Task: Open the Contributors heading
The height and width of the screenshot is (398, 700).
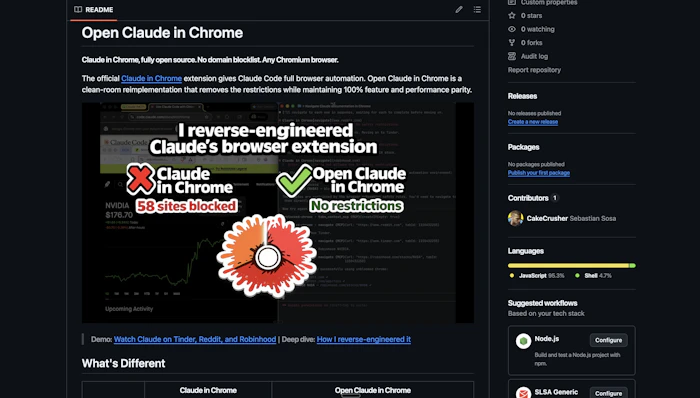Action: tap(528, 198)
